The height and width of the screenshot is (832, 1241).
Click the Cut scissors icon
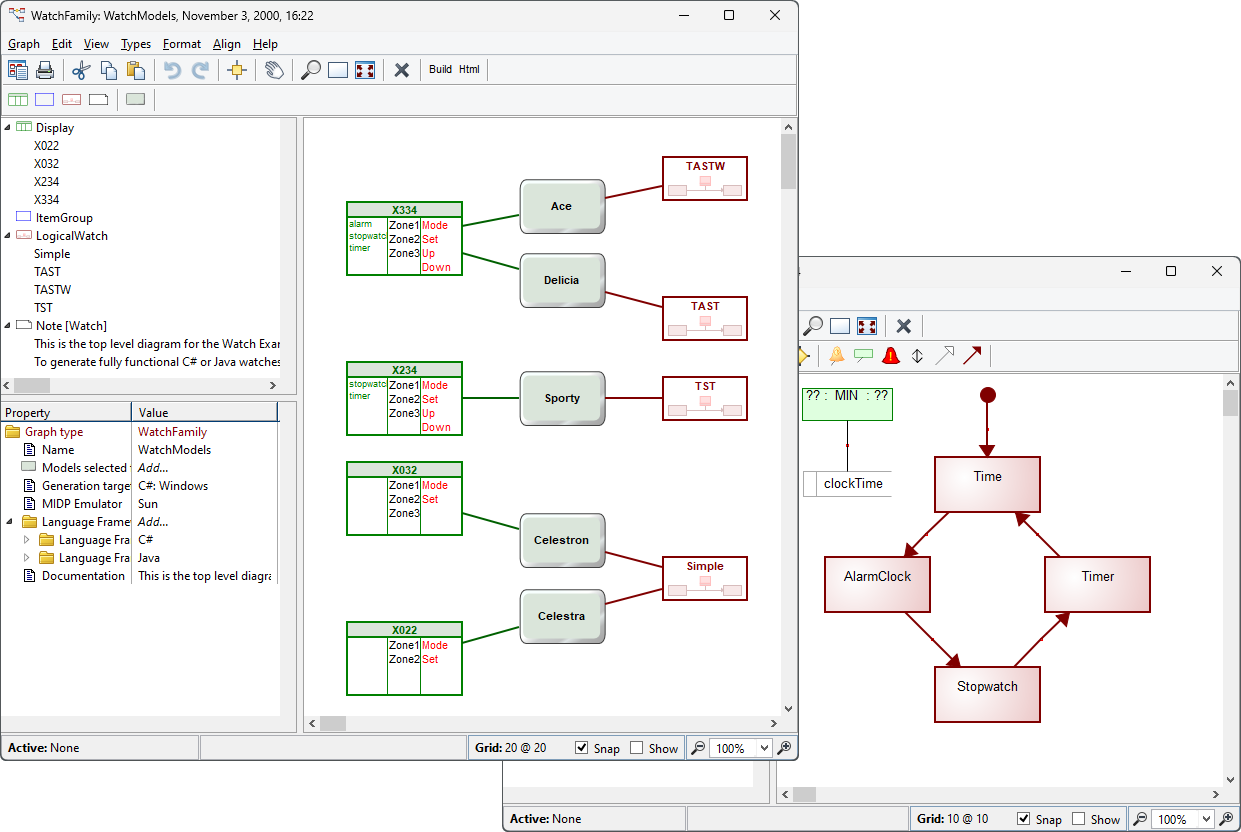[x=81, y=70]
